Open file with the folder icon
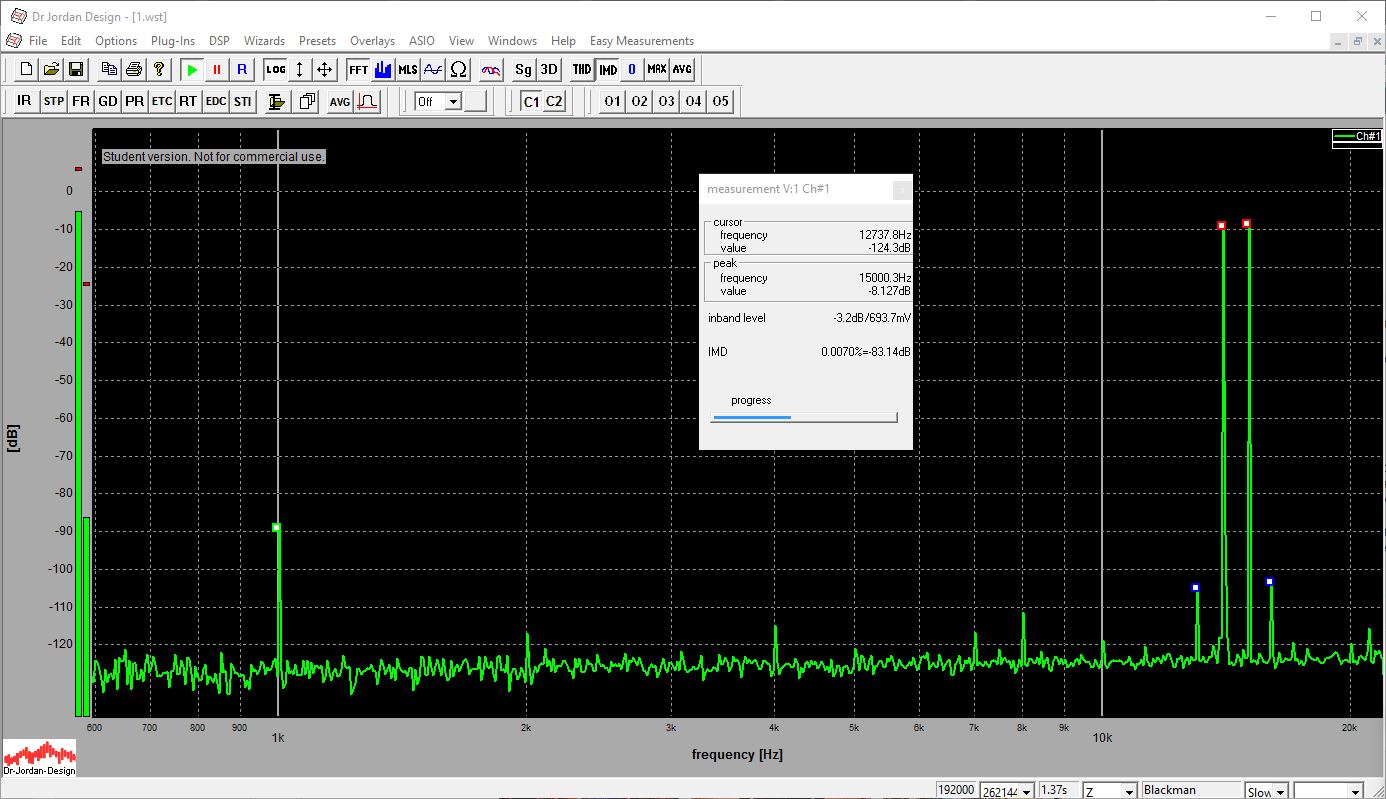Screen dimensions: 1386x799 click(51, 70)
